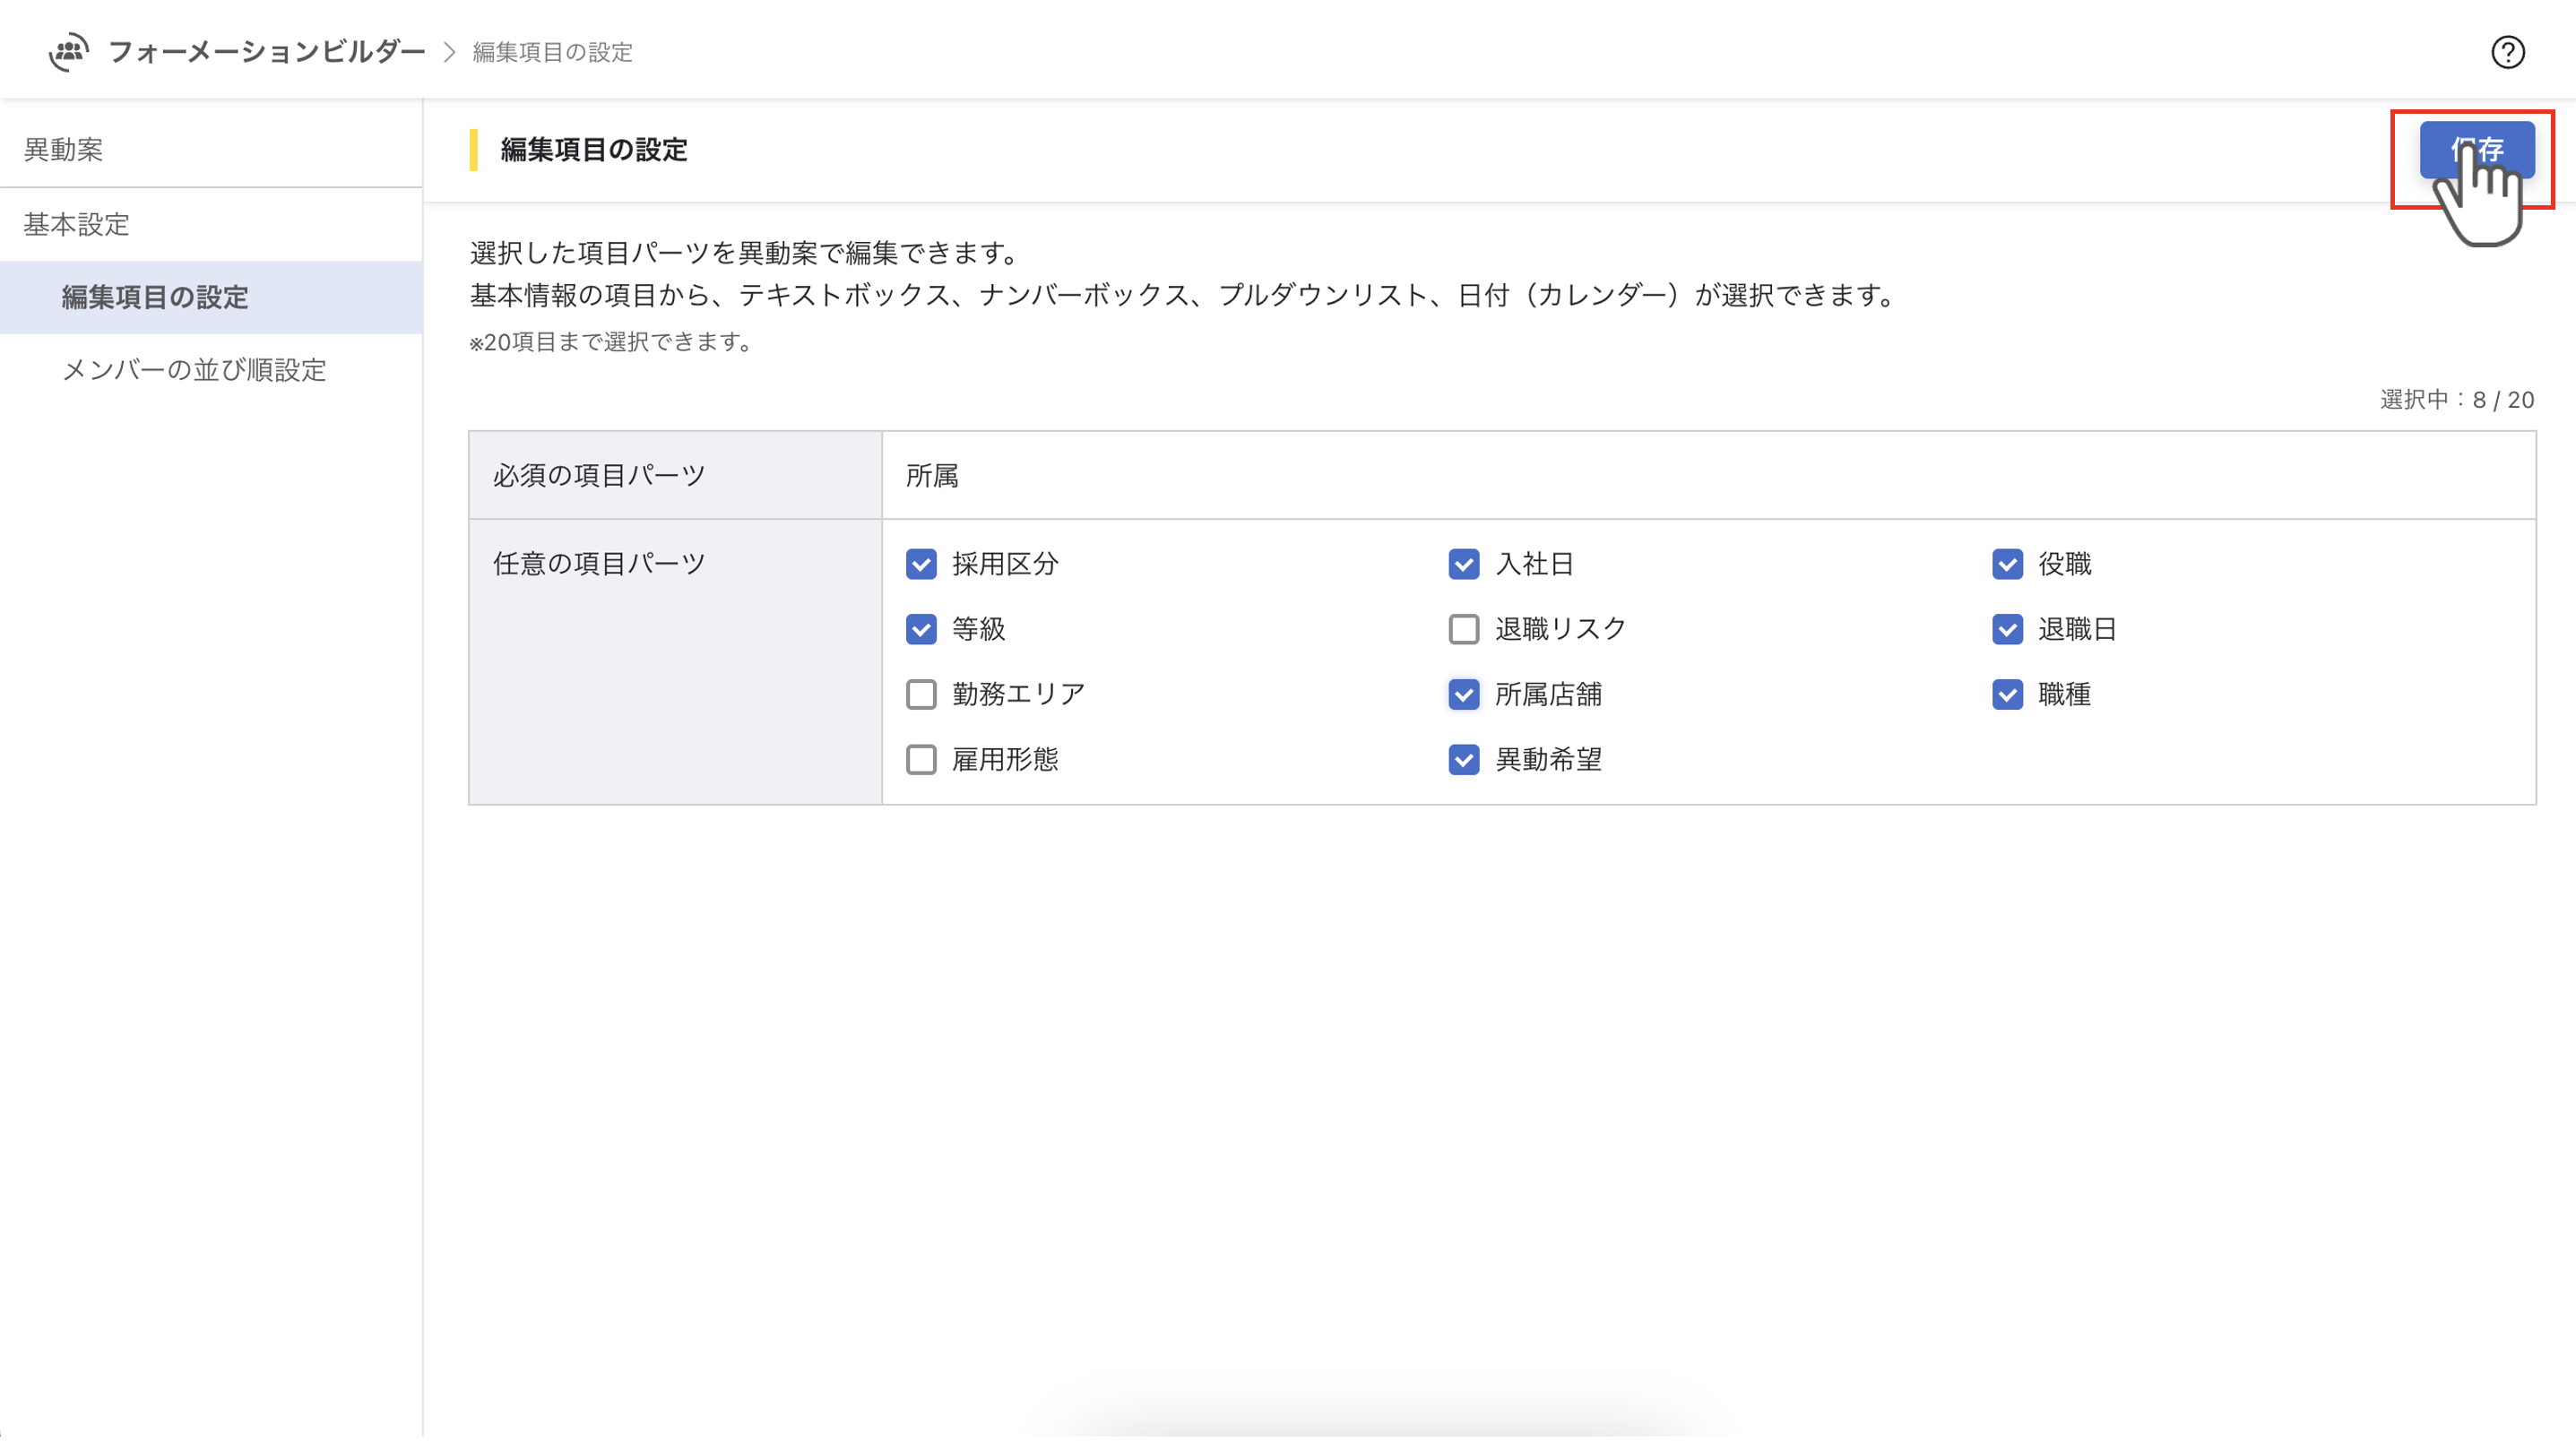Uncheck the 退職日 checkbox

(x=2006, y=629)
